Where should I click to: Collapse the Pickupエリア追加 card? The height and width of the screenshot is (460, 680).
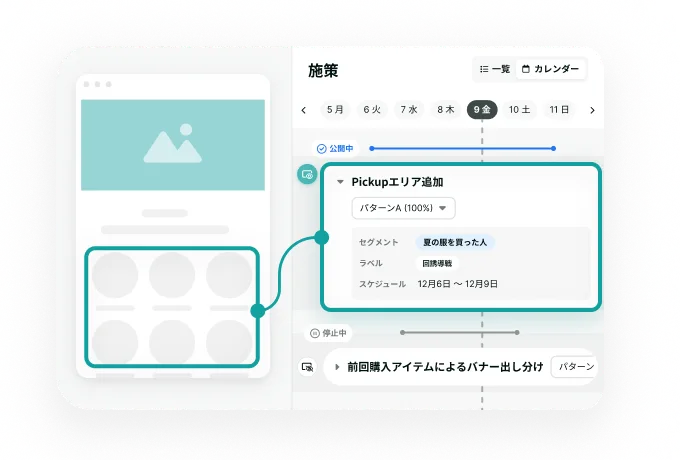[x=340, y=182]
